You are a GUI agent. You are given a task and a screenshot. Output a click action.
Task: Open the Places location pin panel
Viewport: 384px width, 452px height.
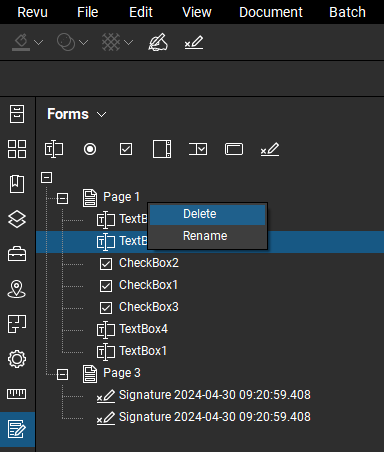pos(17,289)
